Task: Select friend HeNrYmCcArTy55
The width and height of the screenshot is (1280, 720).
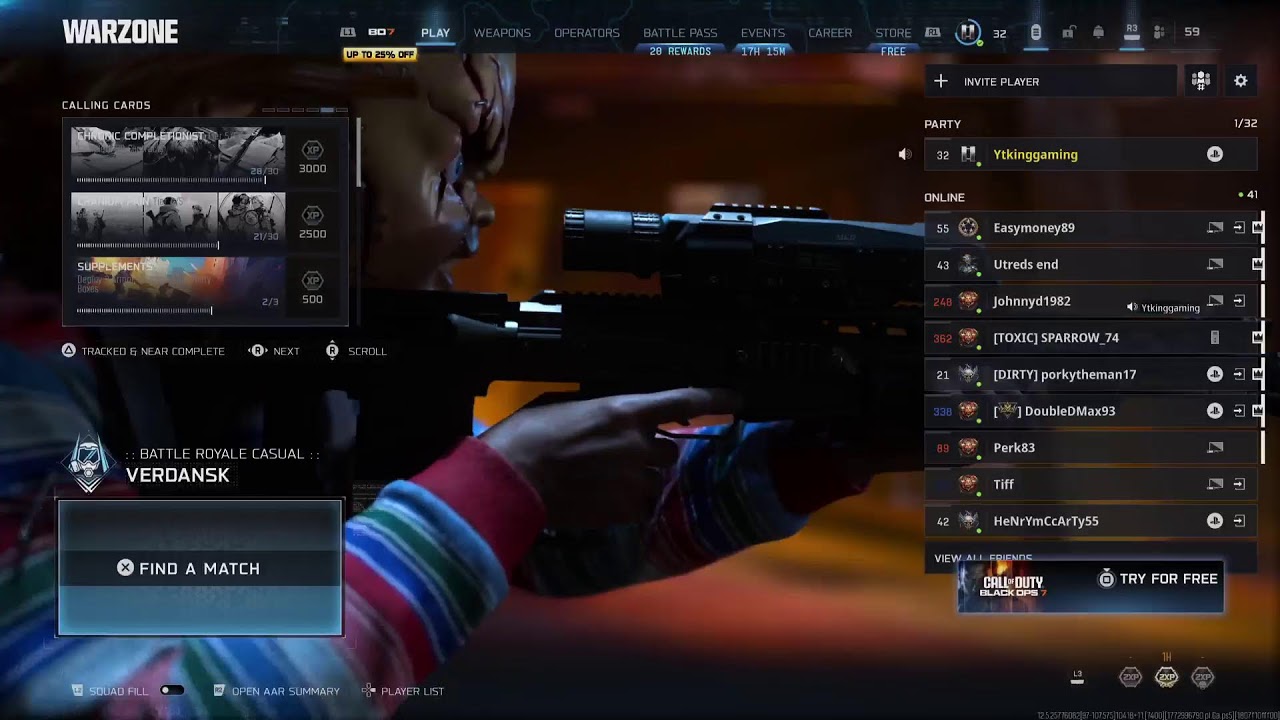Action: (1089, 521)
